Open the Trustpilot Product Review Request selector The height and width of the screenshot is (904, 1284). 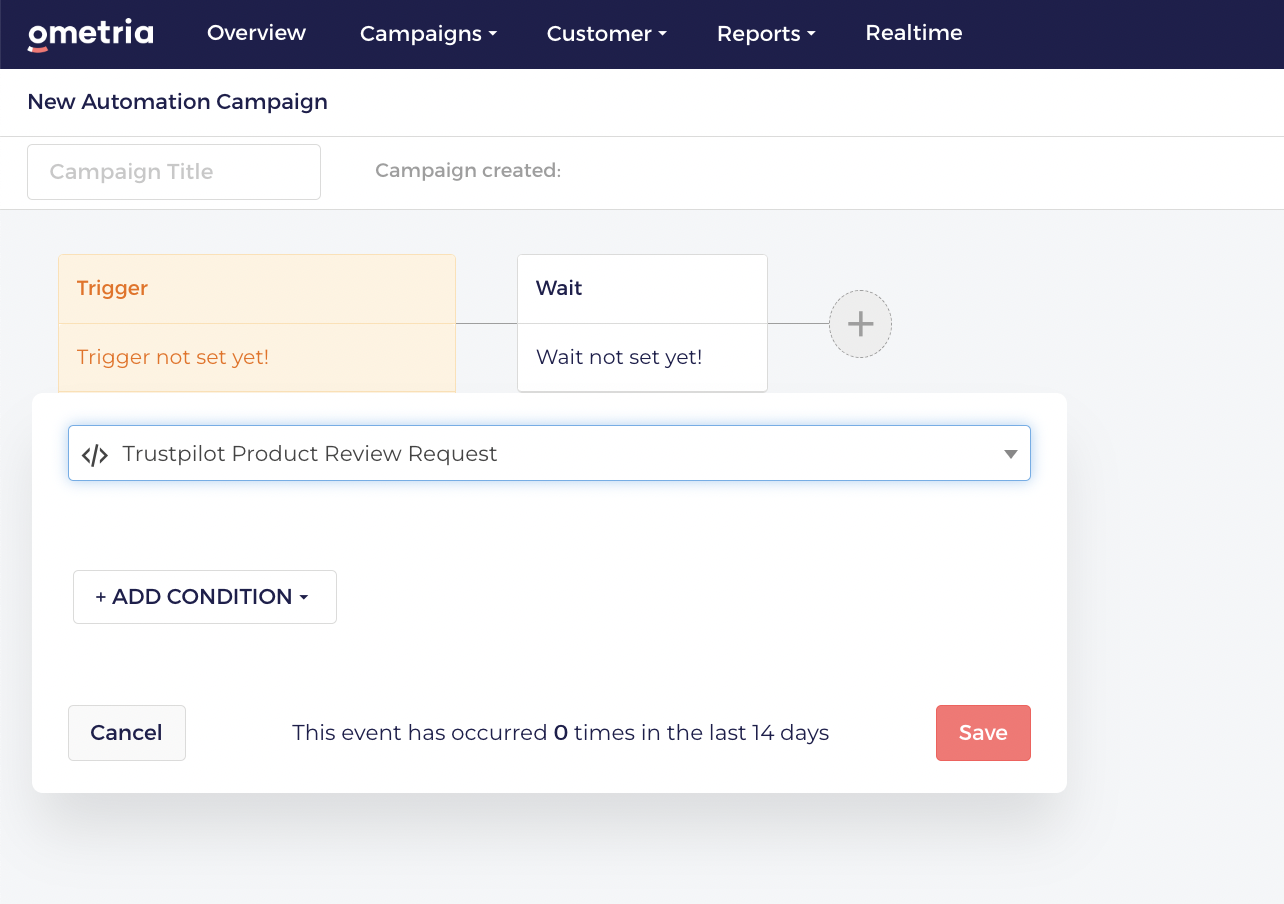point(548,453)
